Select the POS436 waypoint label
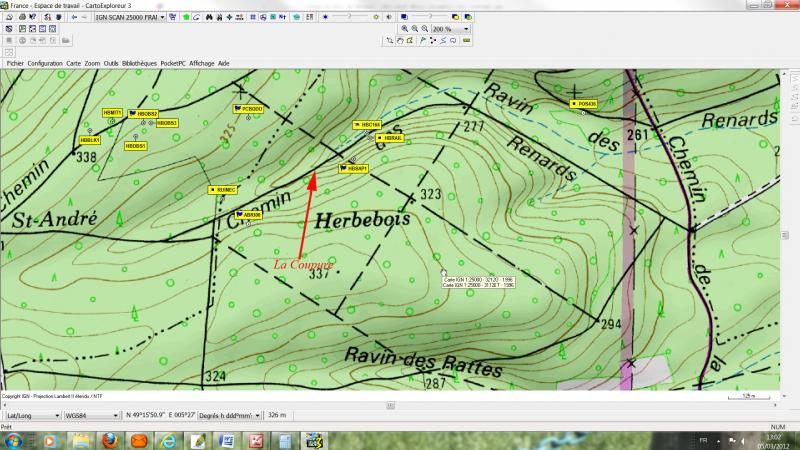 click(584, 104)
